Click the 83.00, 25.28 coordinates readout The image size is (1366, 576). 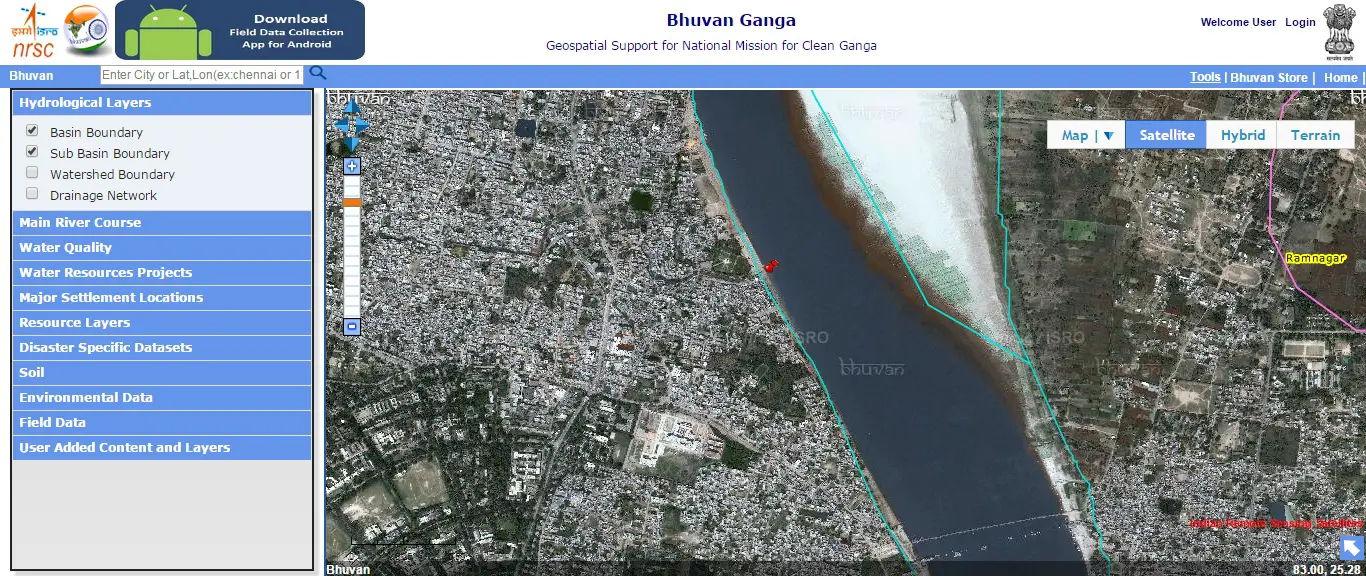point(1328,569)
